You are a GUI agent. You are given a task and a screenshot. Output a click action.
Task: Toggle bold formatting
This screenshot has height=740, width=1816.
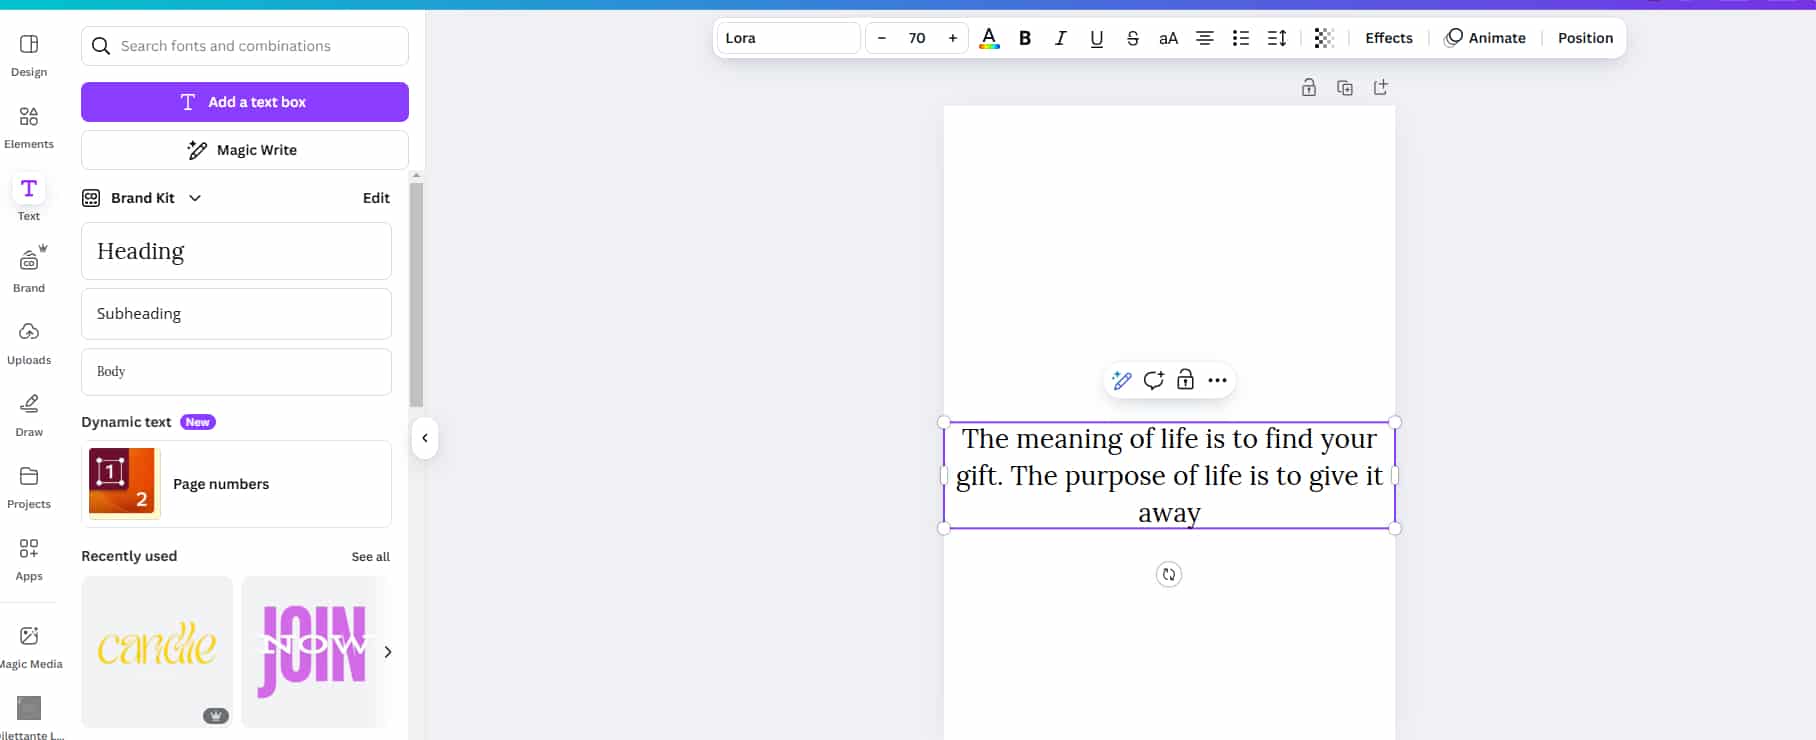[x=1025, y=38]
